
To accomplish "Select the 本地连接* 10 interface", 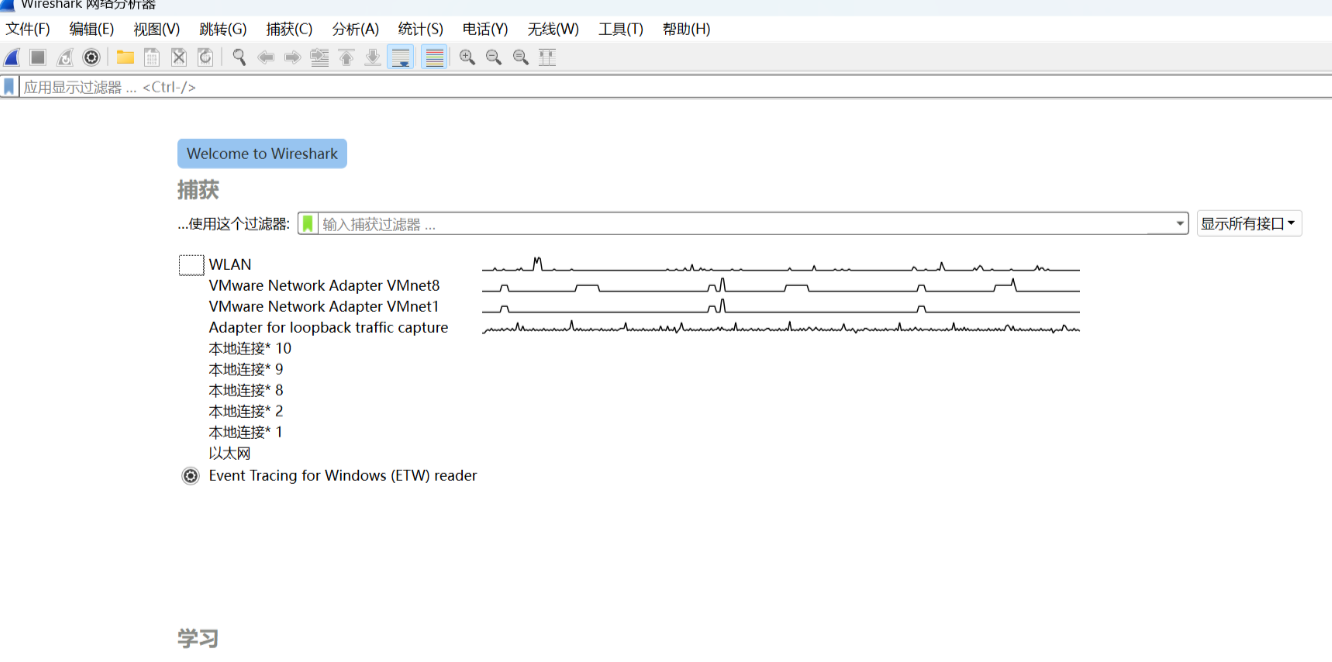I will [250, 349].
